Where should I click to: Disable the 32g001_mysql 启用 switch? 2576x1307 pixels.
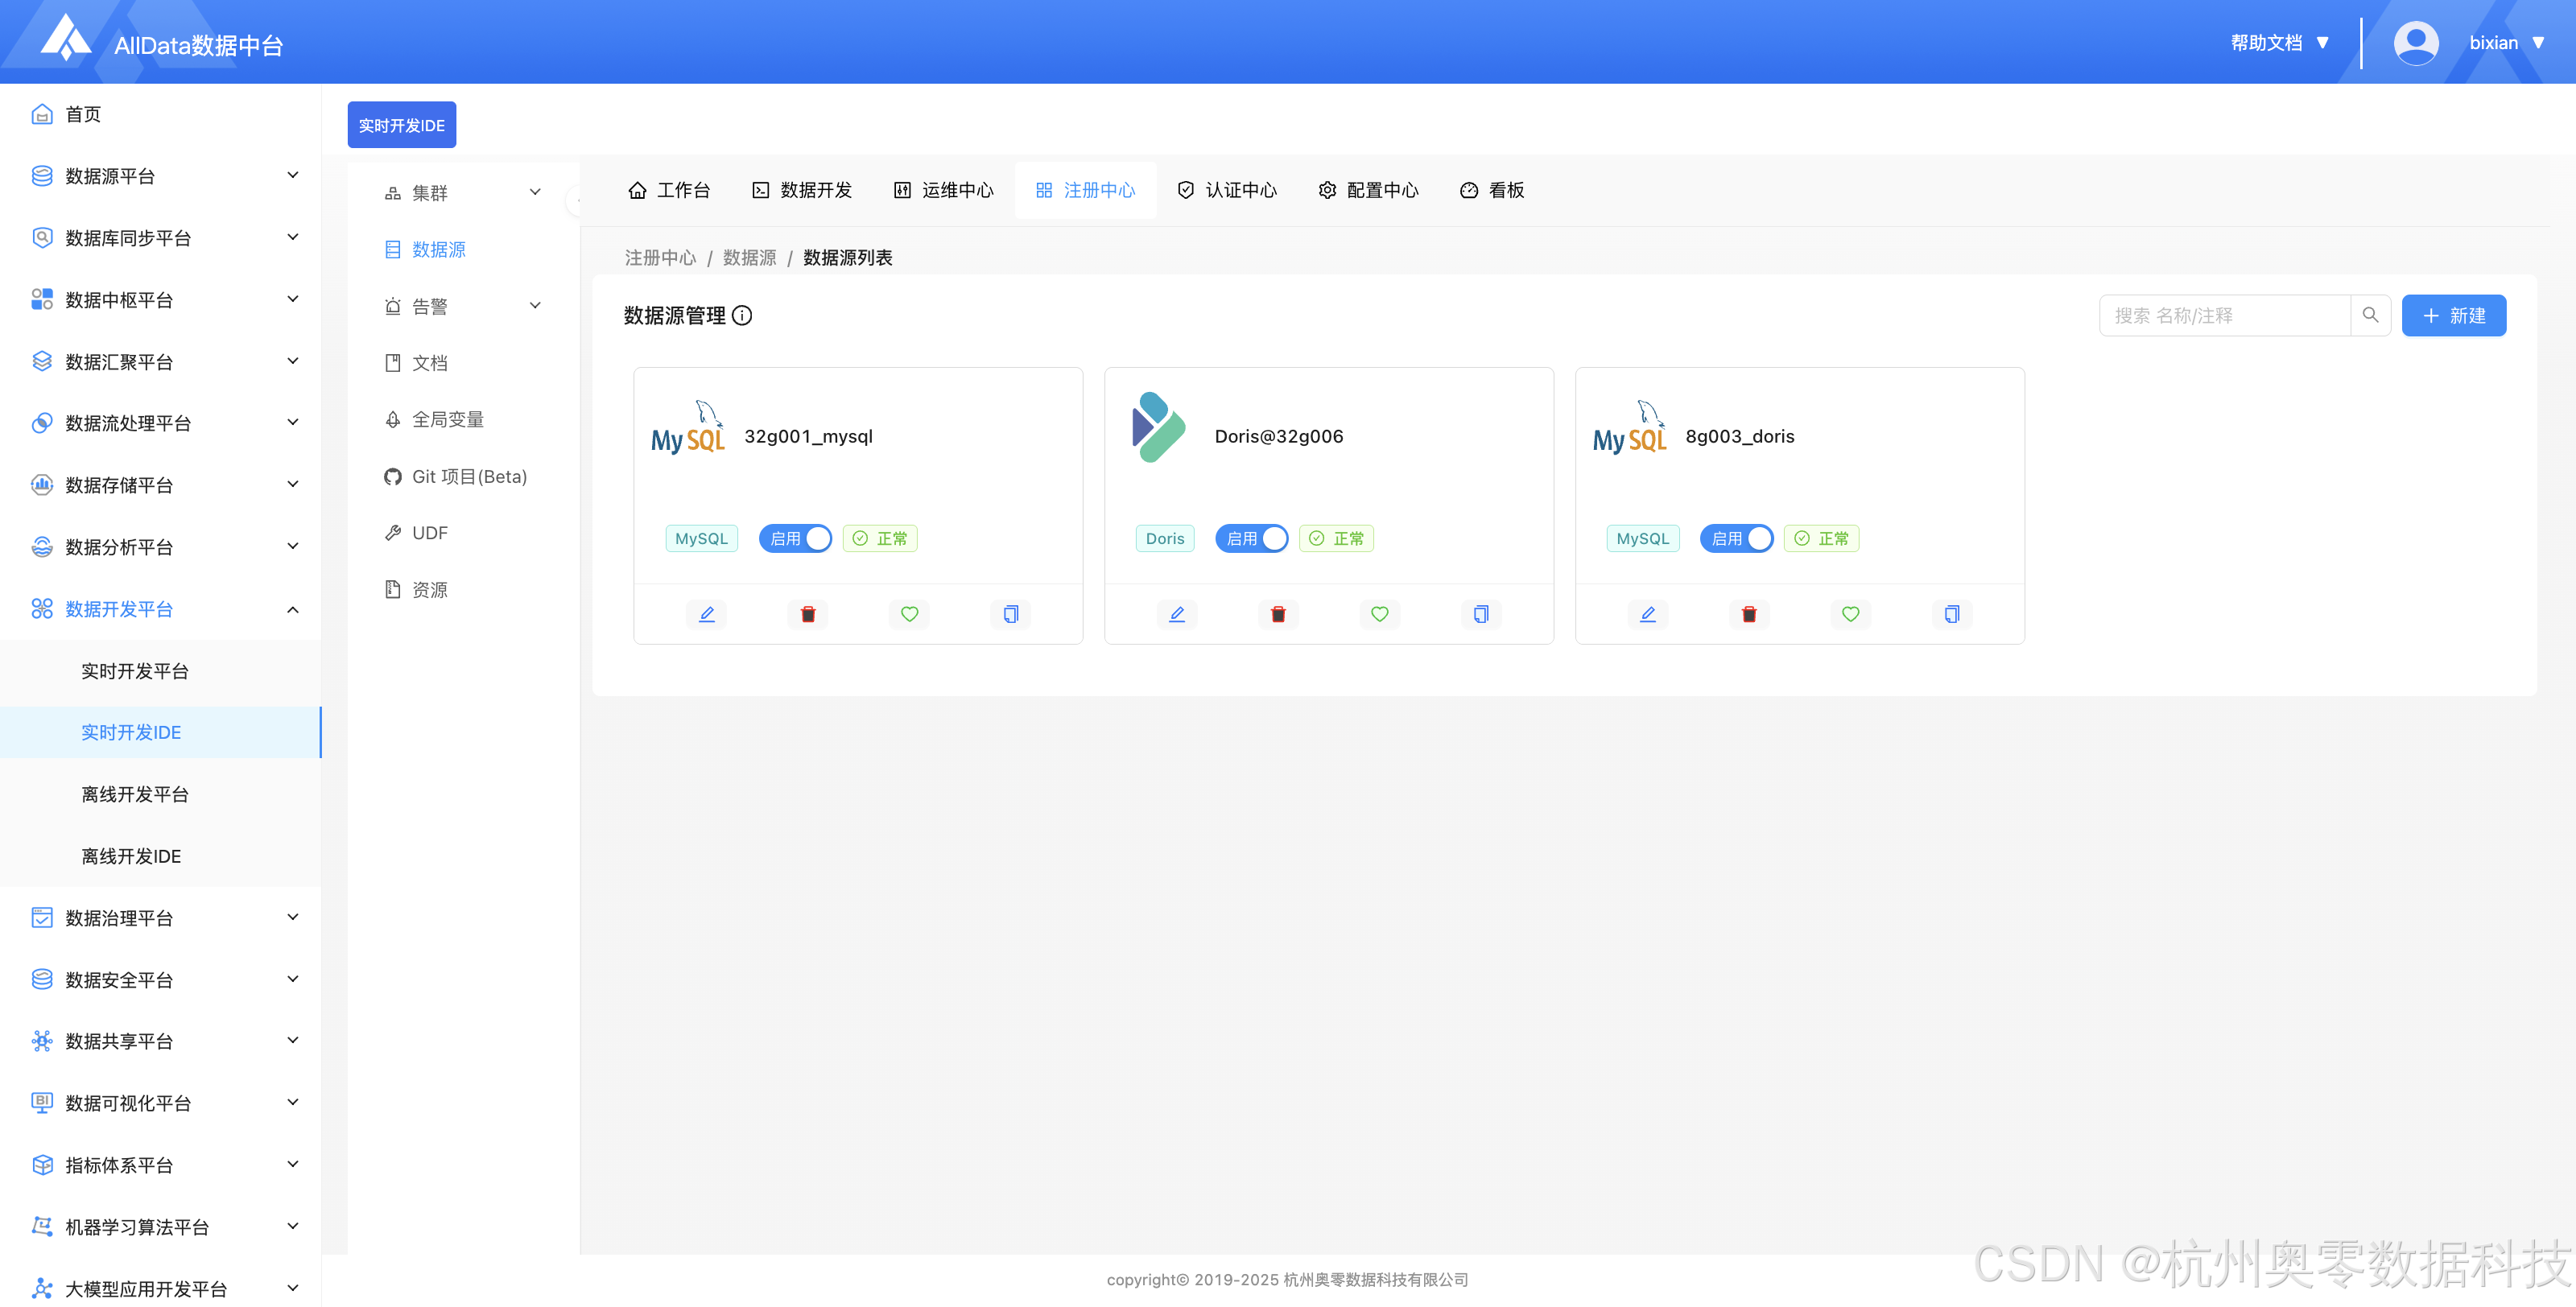[795, 538]
